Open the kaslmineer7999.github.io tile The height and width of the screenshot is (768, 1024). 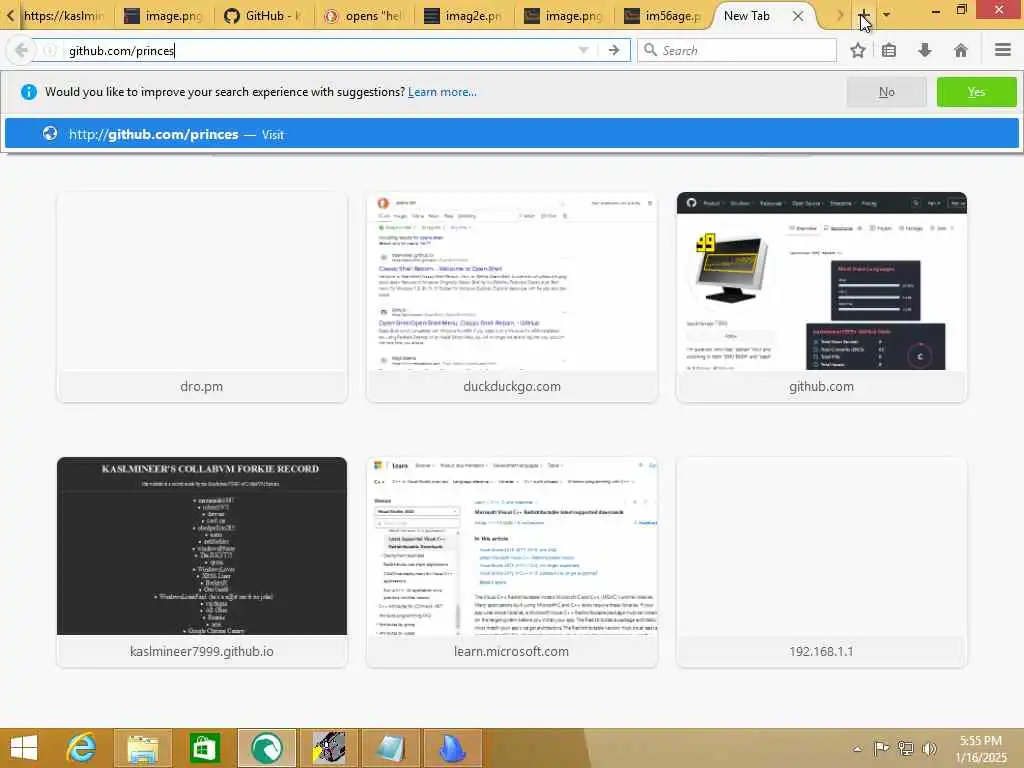(x=202, y=562)
